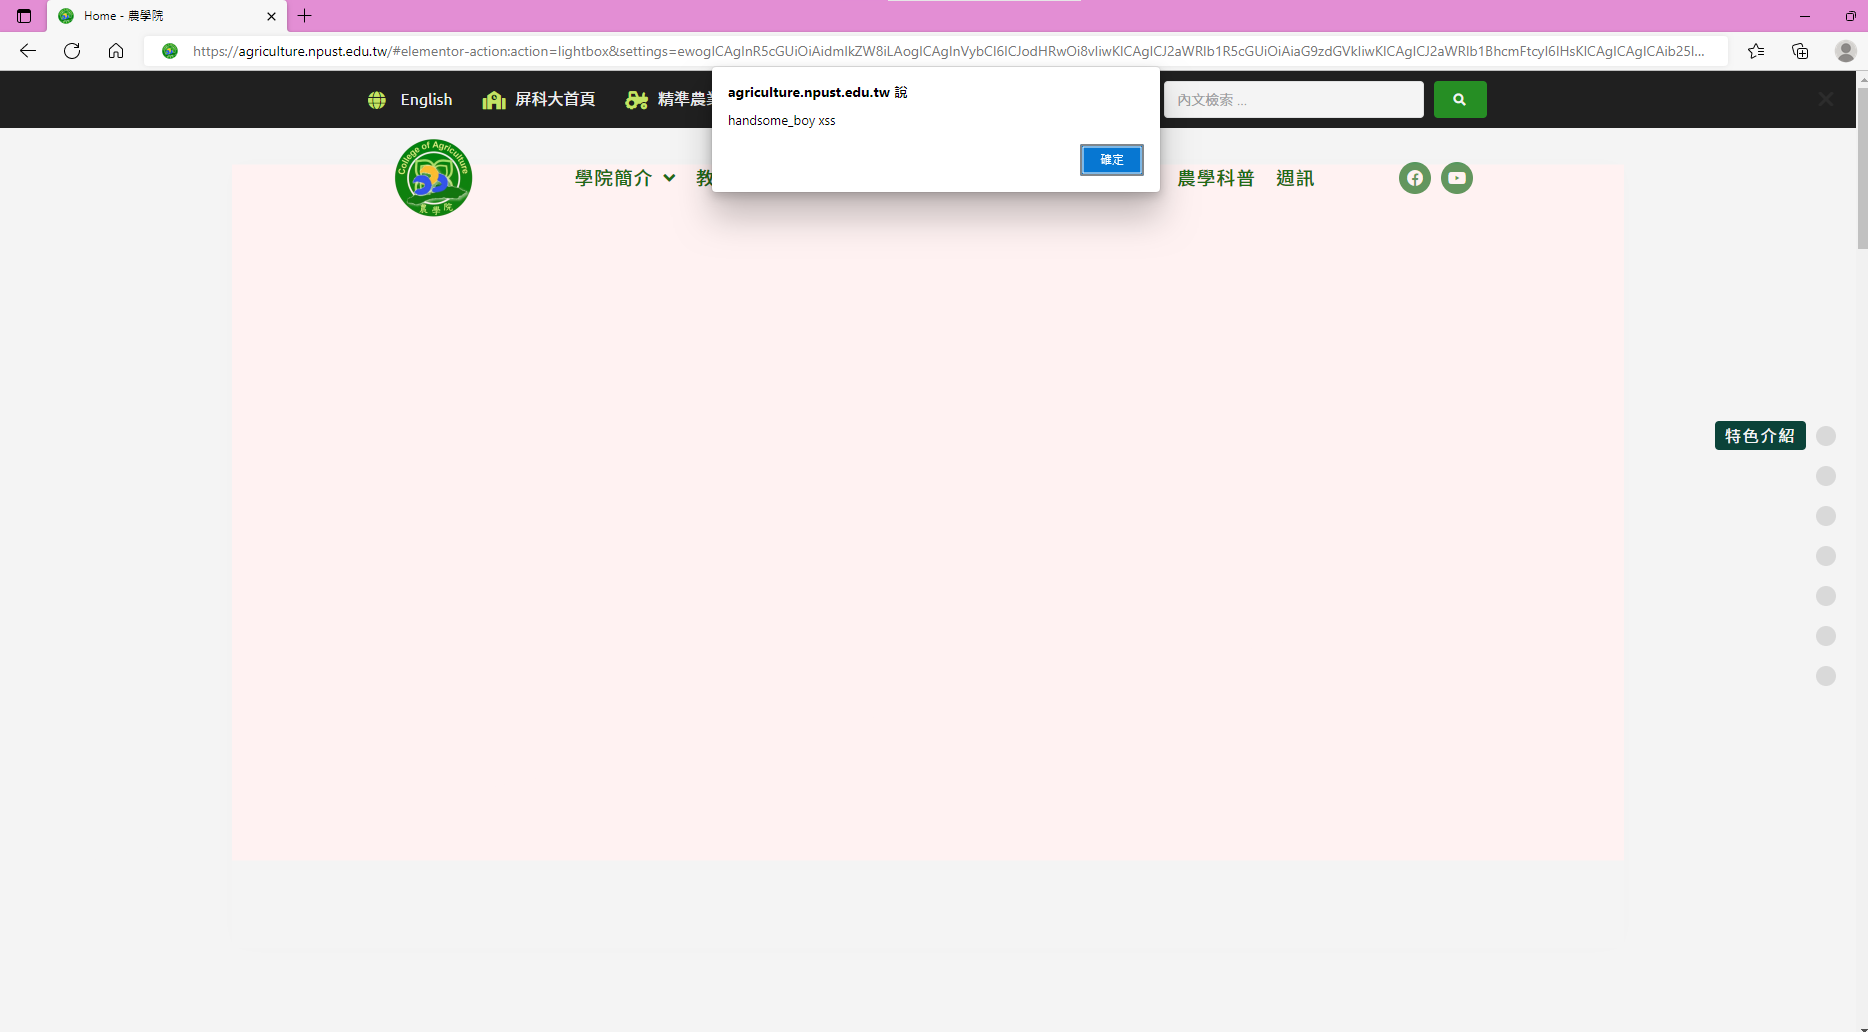Switch site language to English
The height and width of the screenshot is (1032, 1868).
click(426, 100)
